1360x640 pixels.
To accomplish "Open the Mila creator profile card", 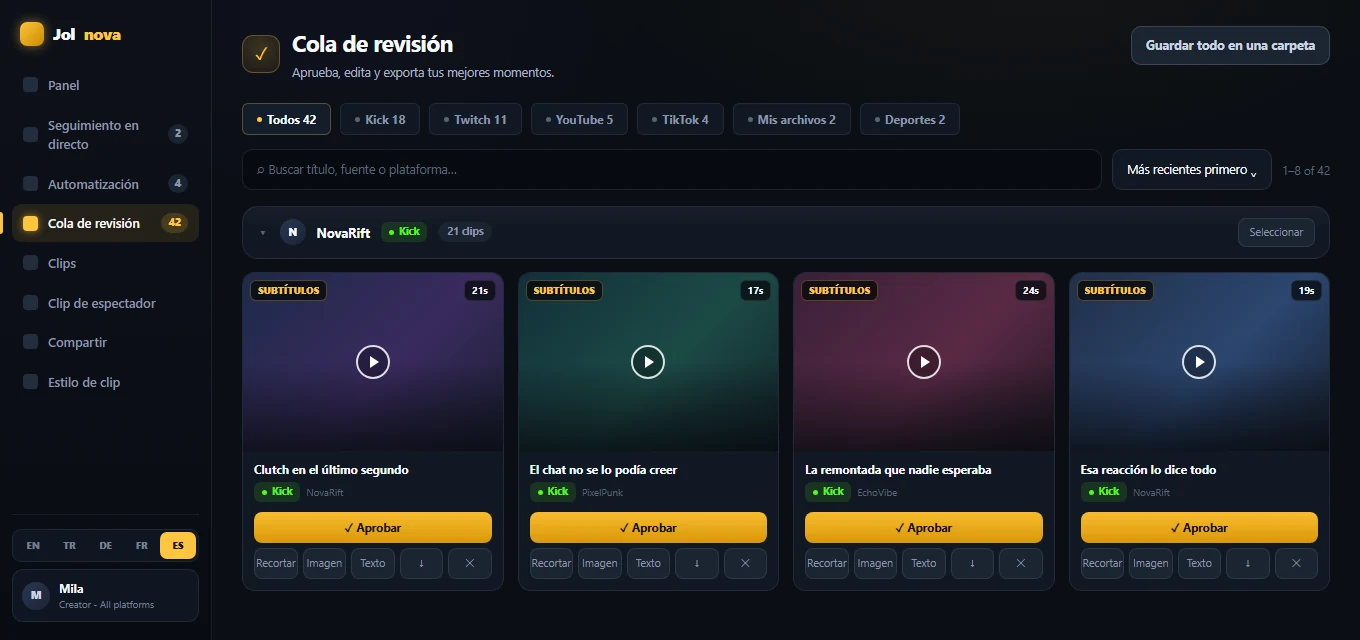I will (105, 596).
